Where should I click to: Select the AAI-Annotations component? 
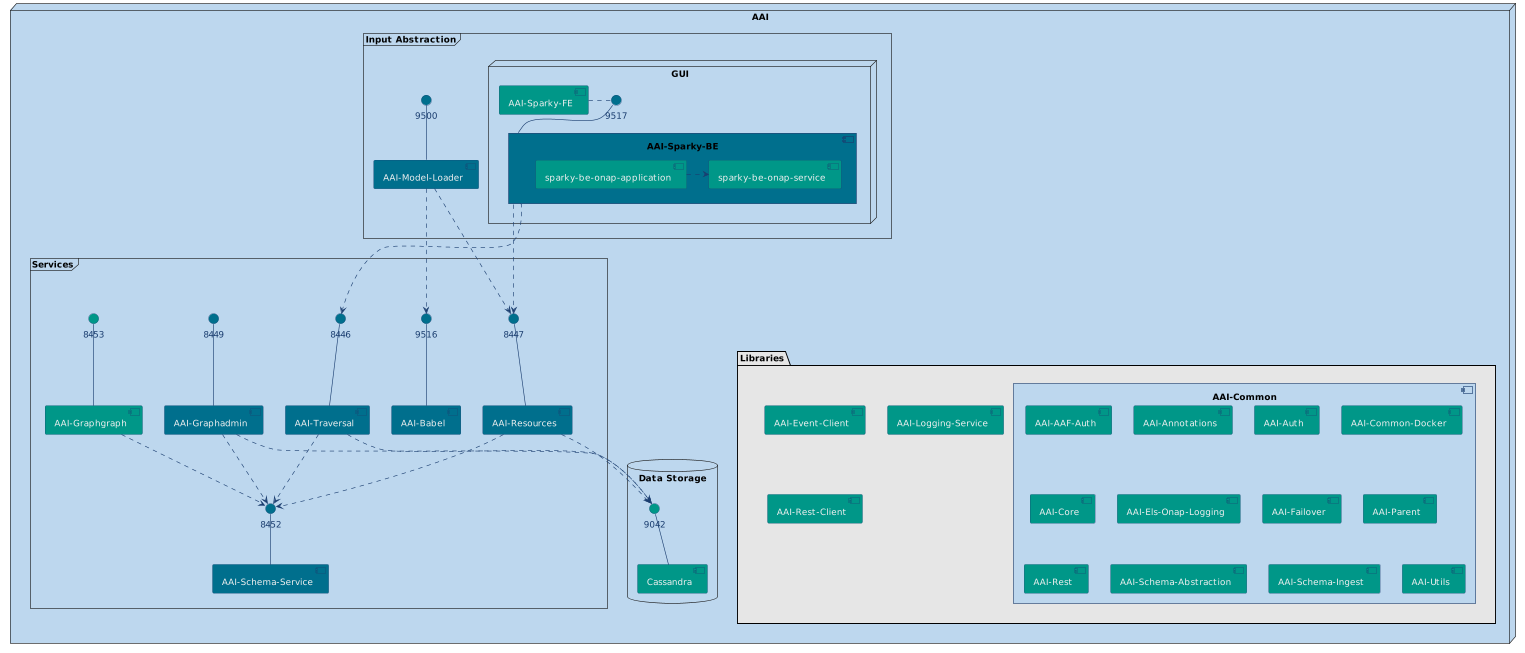(x=1183, y=420)
